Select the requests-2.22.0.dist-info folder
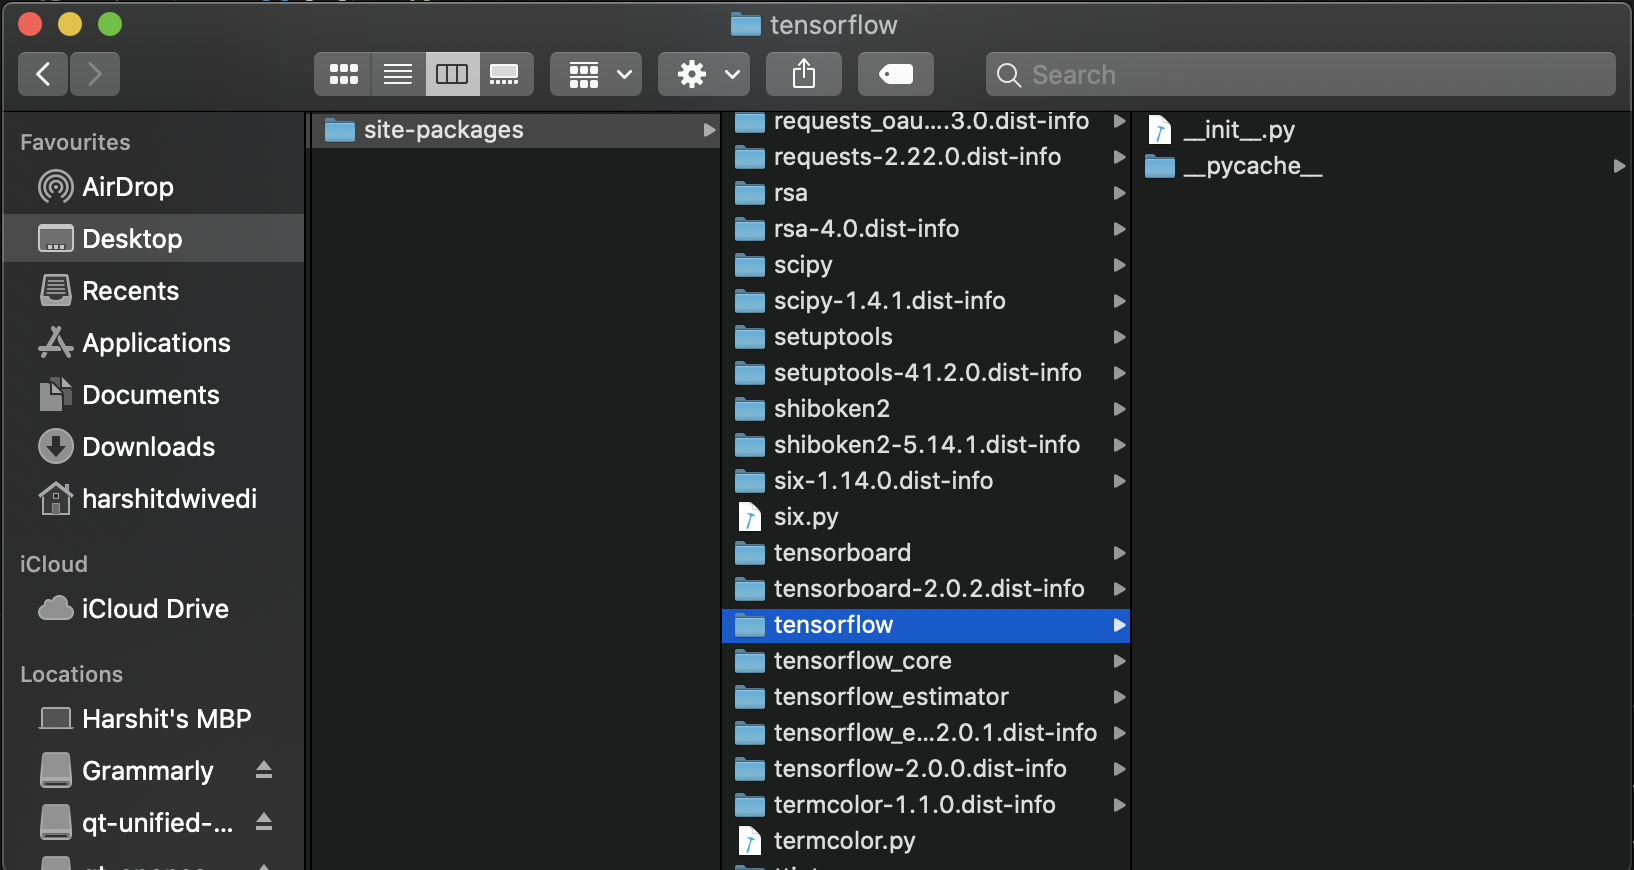The width and height of the screenshot is (1634, 870). pos(926,157)
